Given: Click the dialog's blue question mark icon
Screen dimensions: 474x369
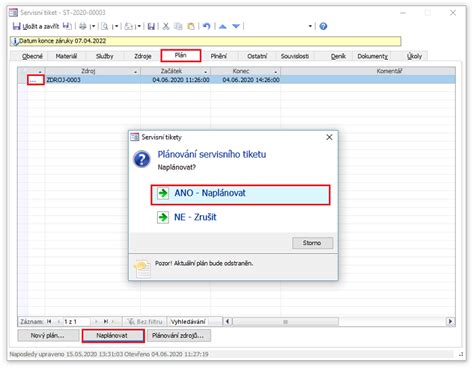Looking at the screenshot, I should (x=142, y=159).
